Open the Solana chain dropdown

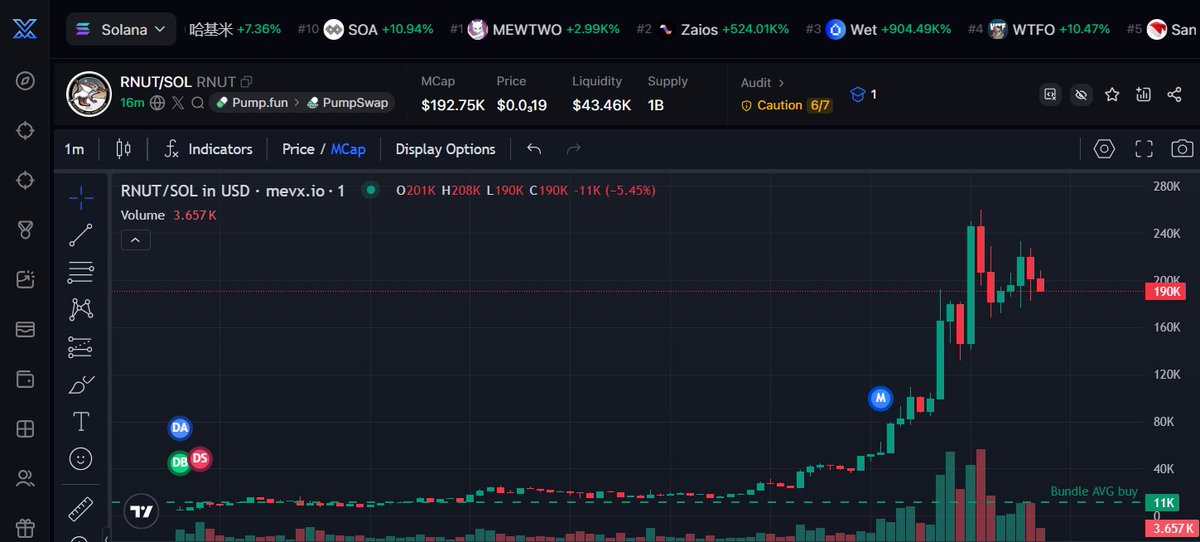point(121,30)
